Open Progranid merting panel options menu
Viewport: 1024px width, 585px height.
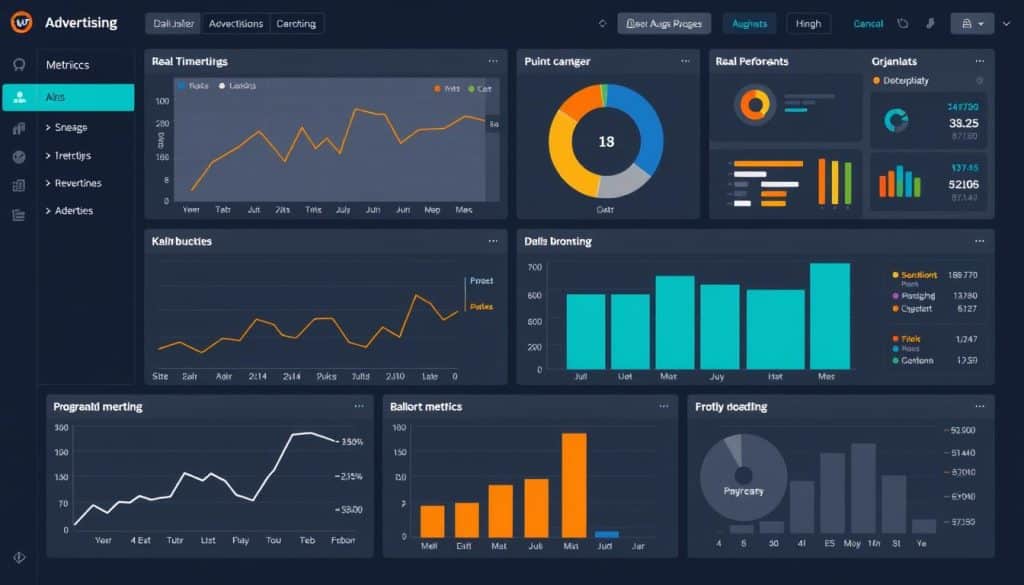point(359,406)
